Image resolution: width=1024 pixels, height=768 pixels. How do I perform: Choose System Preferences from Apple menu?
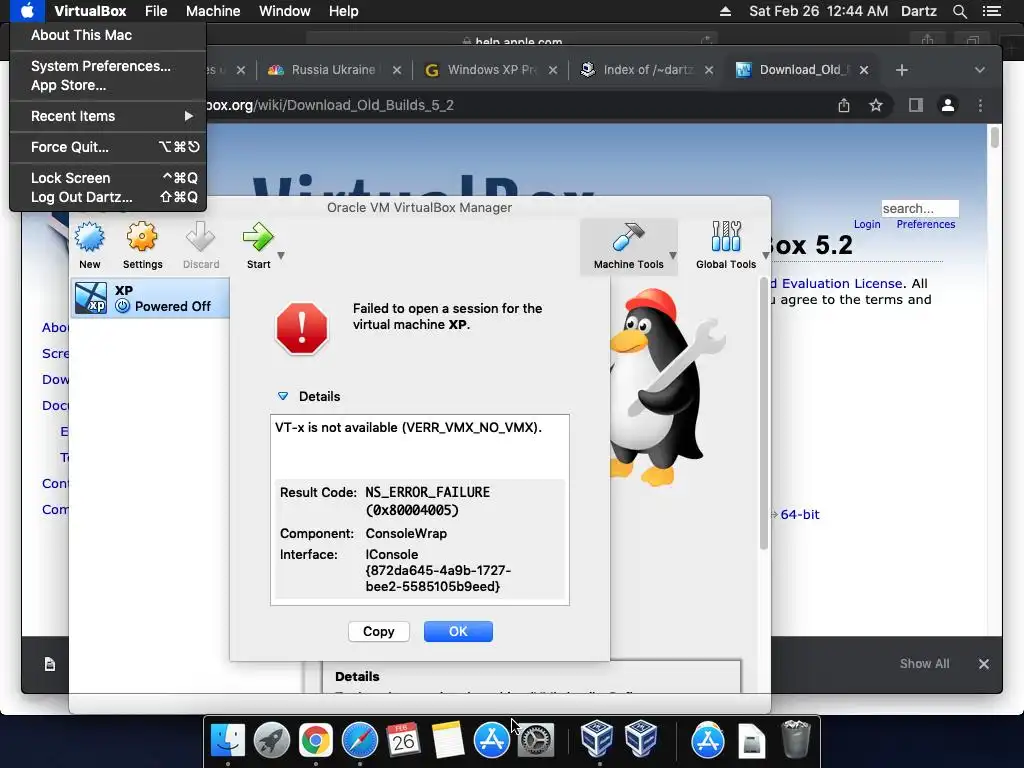click(108, 66)
